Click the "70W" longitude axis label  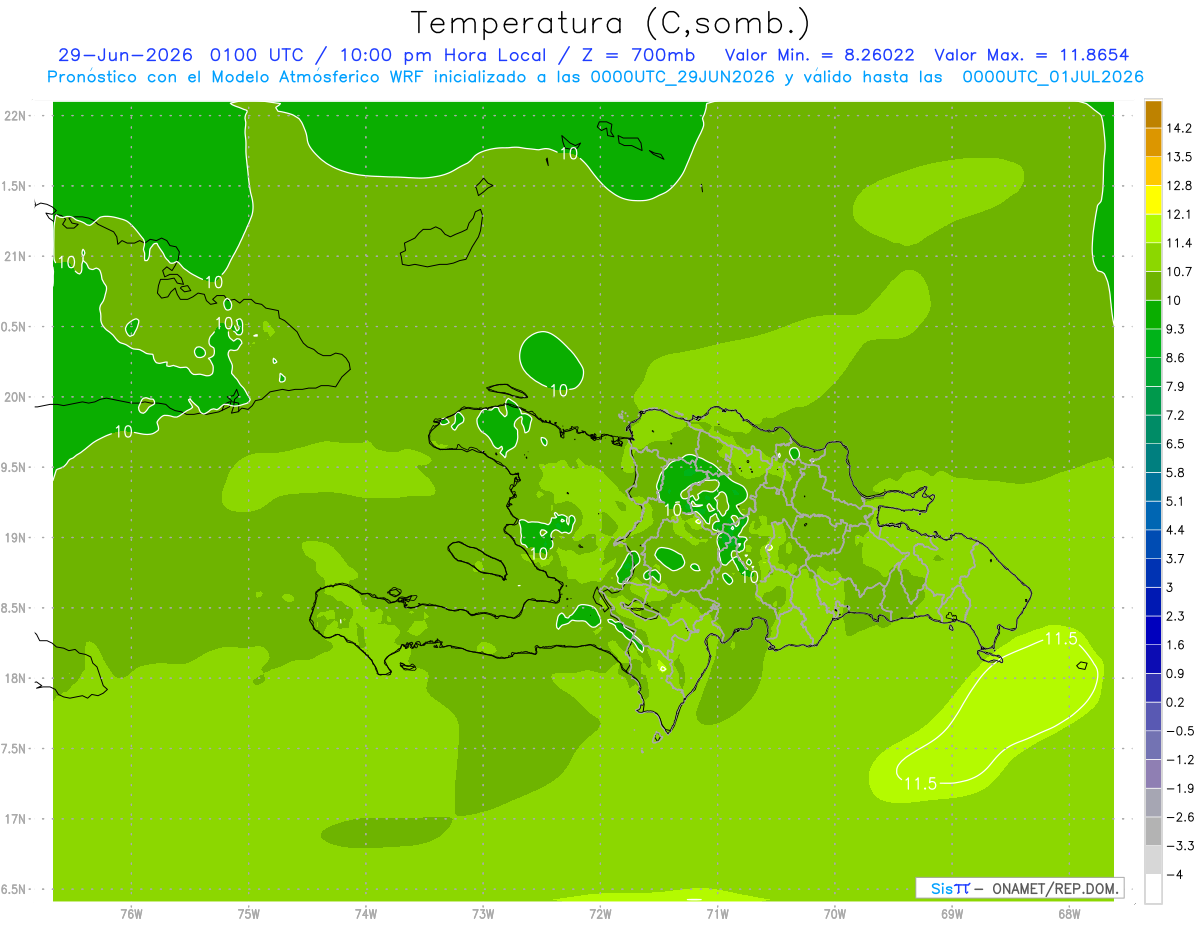(835, 914)
